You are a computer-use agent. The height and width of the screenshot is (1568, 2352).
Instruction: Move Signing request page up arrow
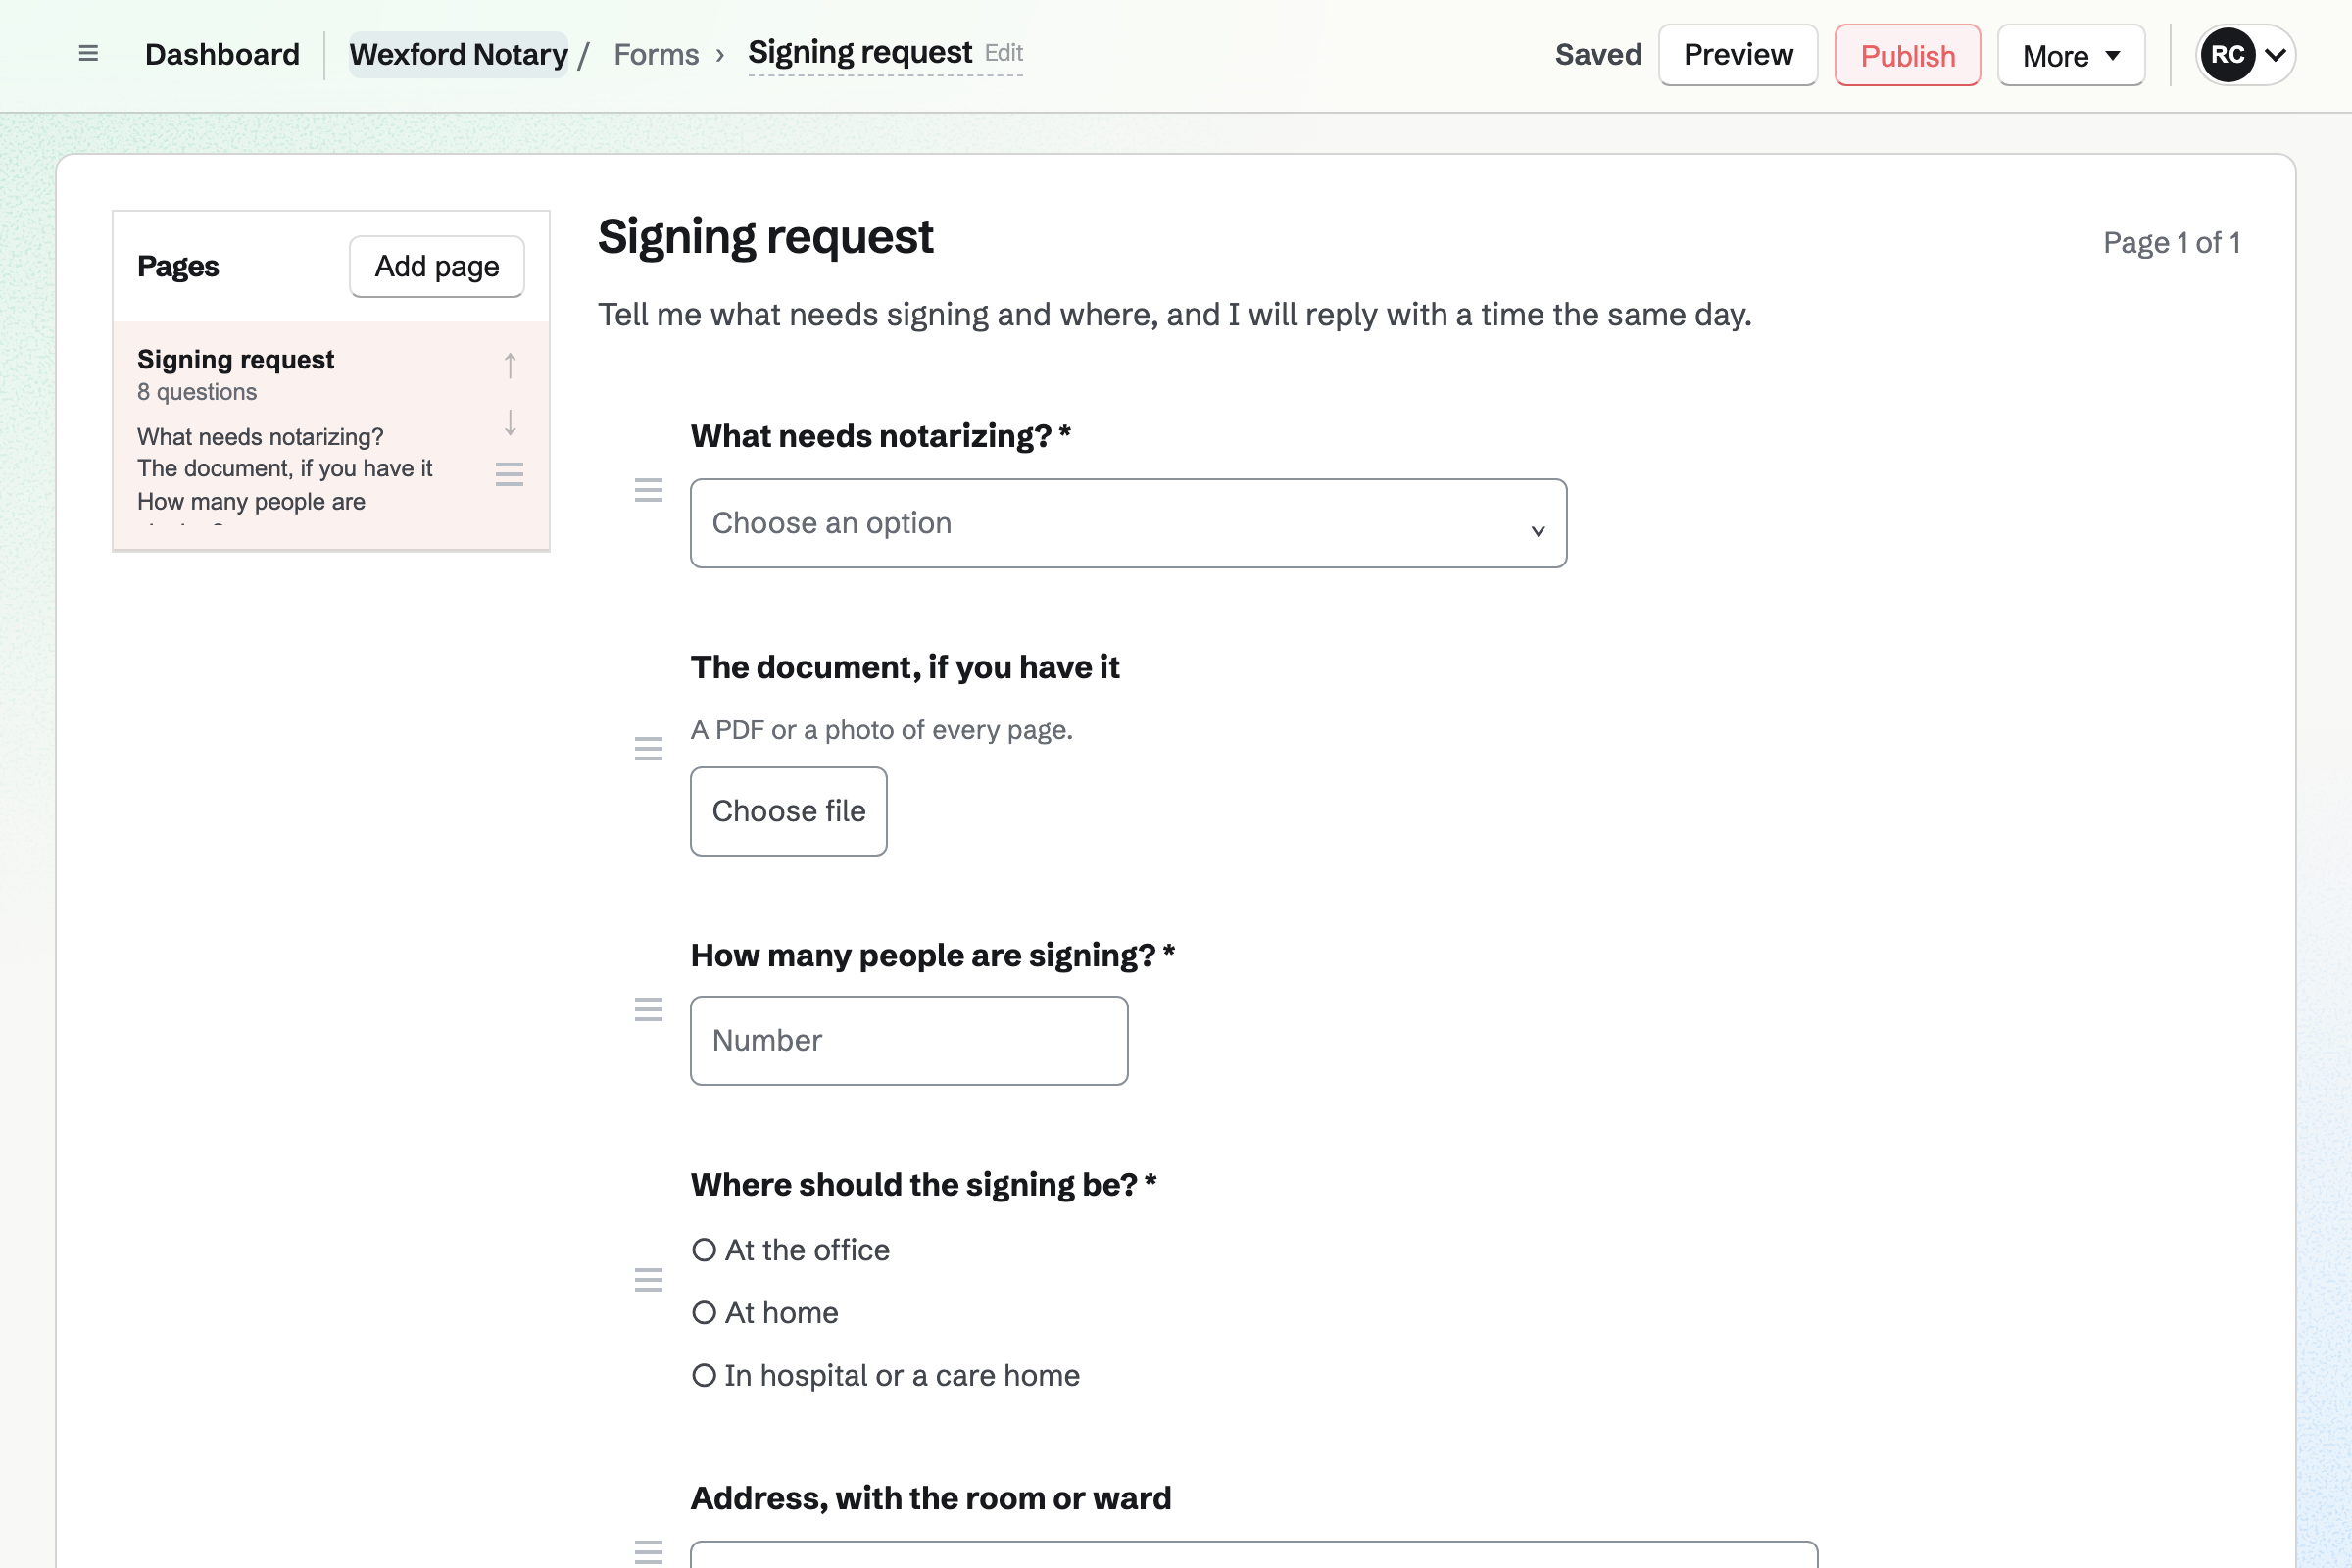[510, 365]
